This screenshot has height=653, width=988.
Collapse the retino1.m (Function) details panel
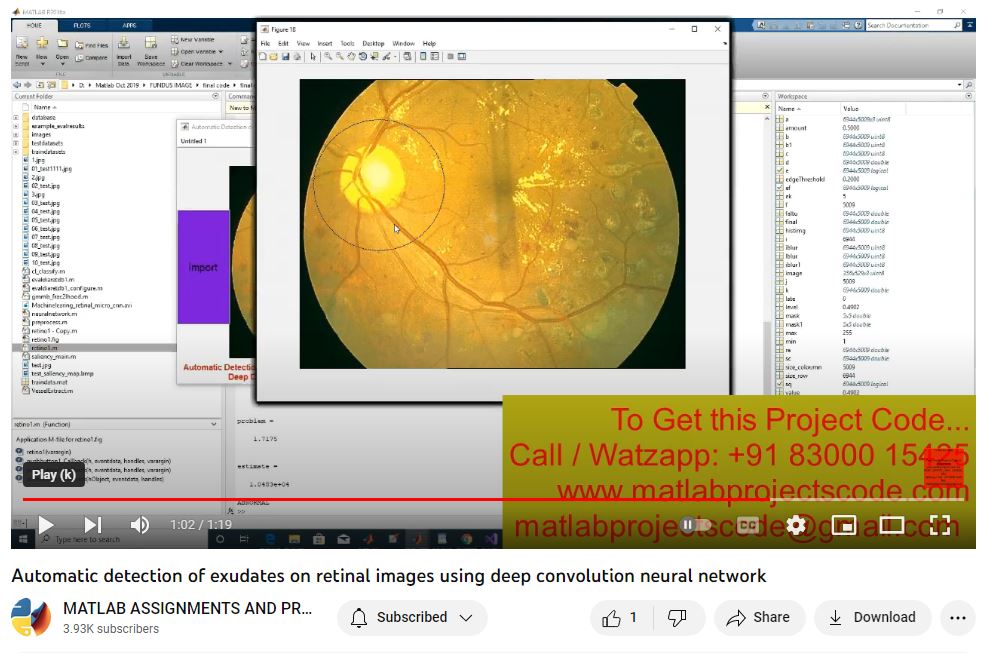(x=214, y=424)
